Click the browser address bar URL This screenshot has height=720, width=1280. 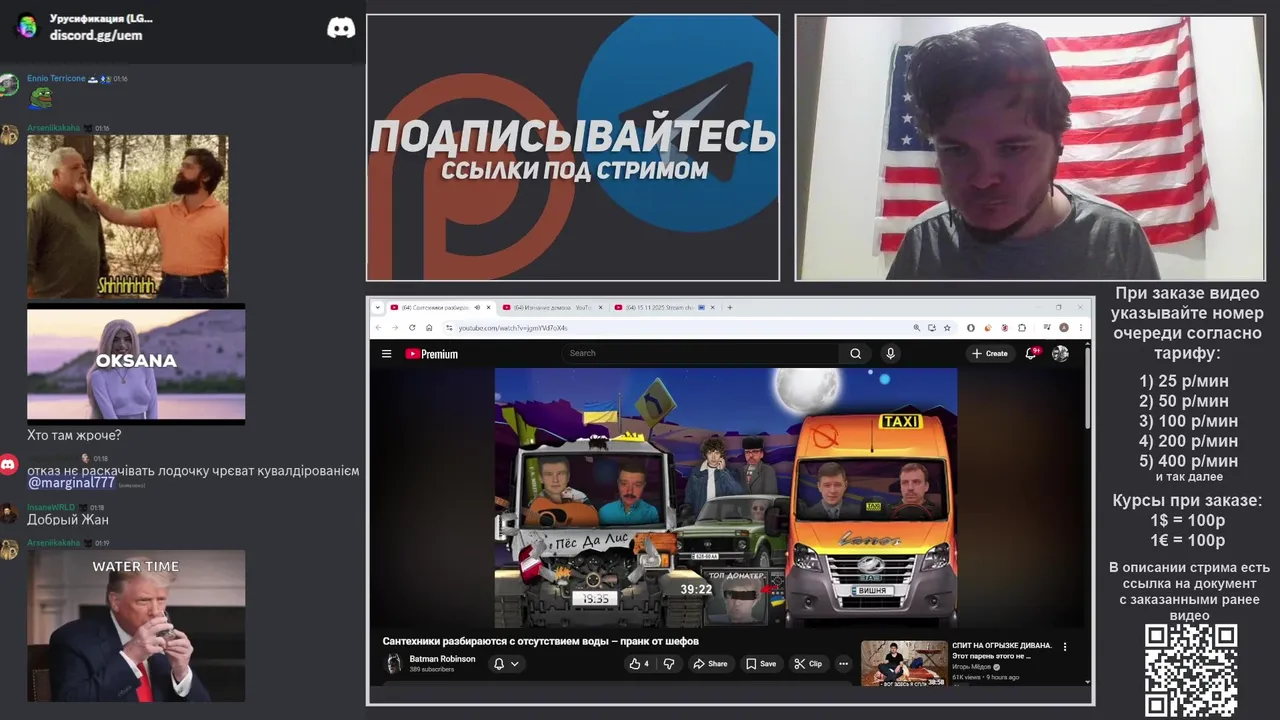pos(513,328)
